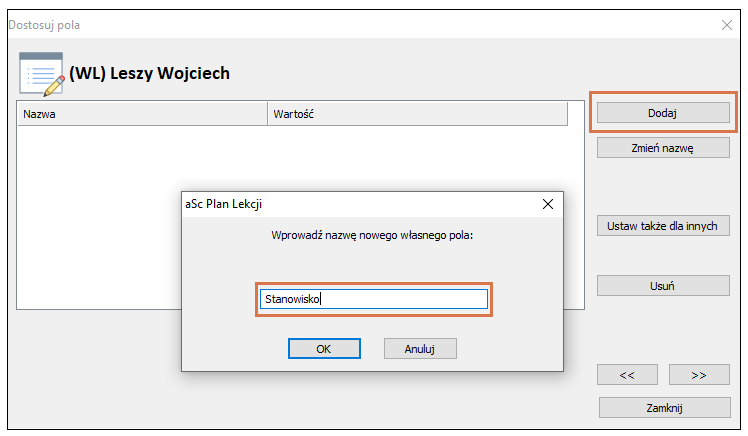Close the aSc Plan Lekcji dialog
This screenshot has width=748, height=436.
[548, 204]
